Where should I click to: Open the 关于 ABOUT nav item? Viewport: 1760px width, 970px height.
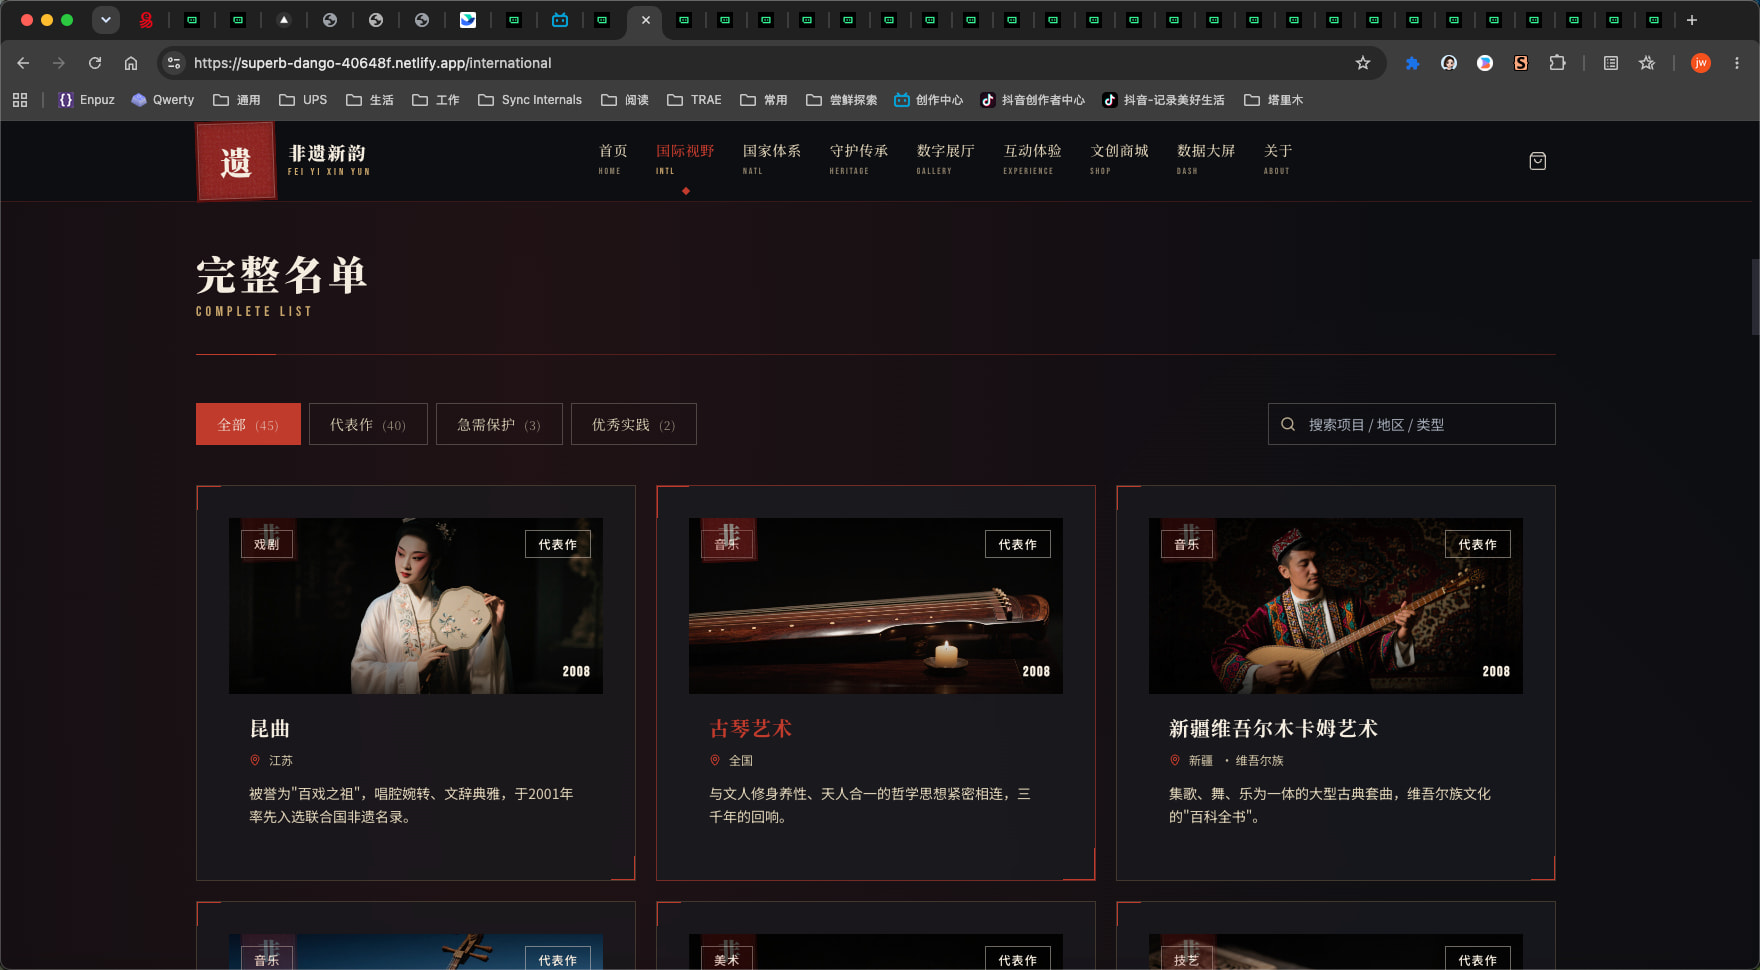coord(1278,158)
